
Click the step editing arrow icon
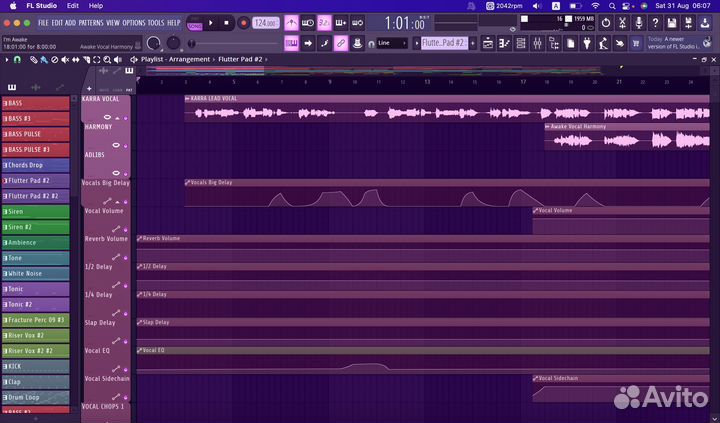(x=308, y=44)
